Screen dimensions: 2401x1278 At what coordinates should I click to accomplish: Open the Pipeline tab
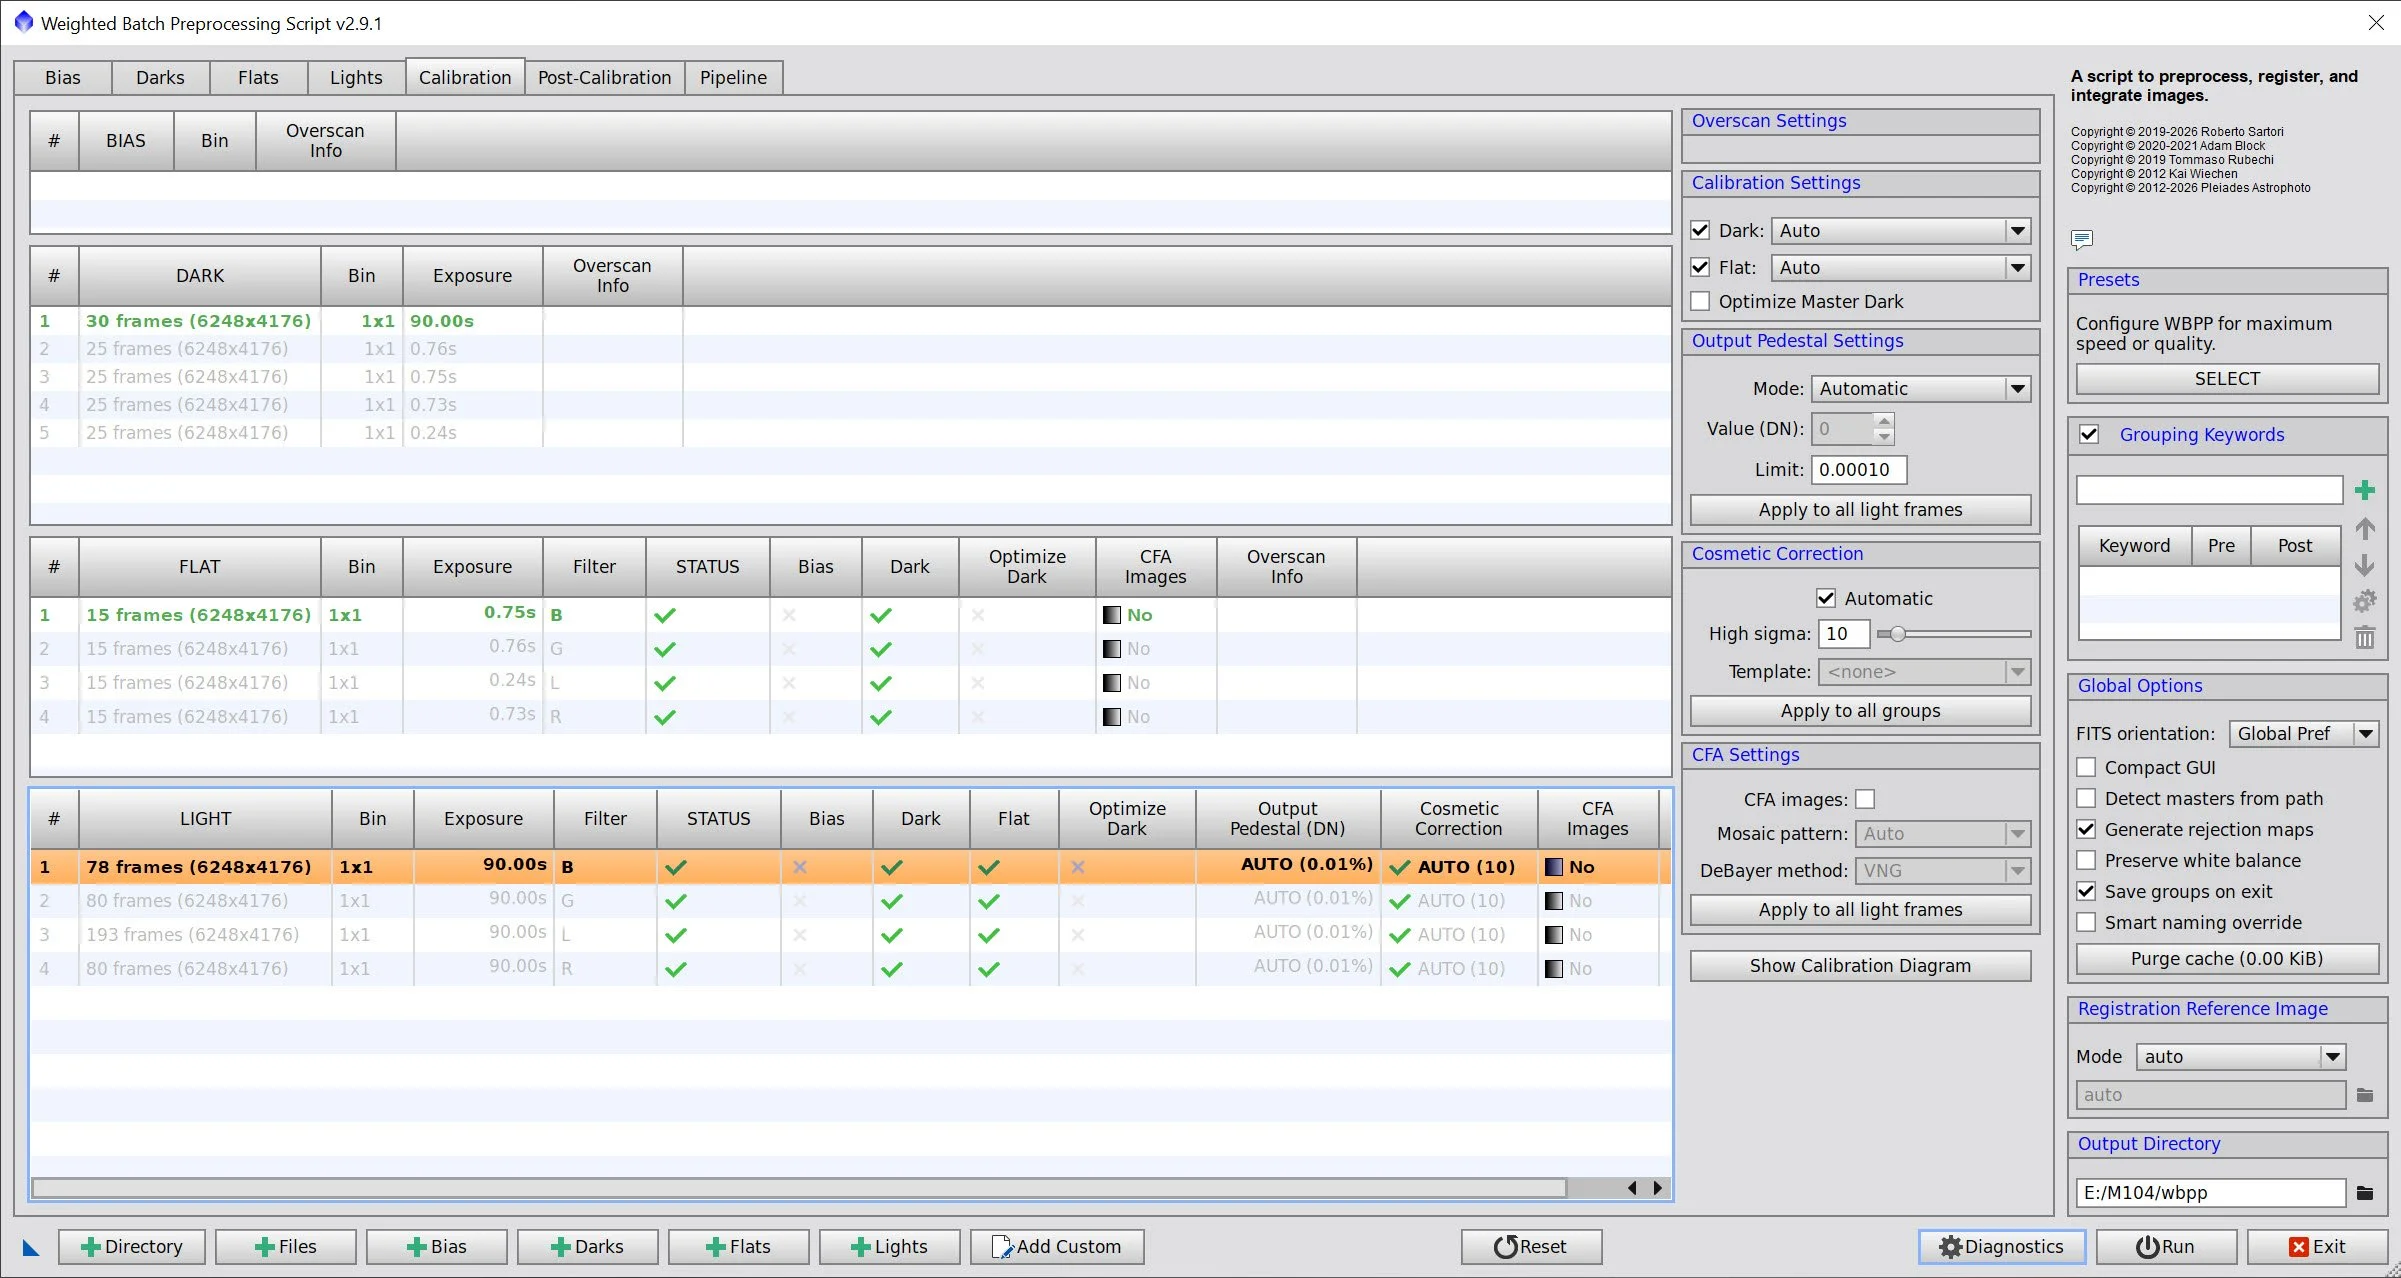tap(733, 77)
